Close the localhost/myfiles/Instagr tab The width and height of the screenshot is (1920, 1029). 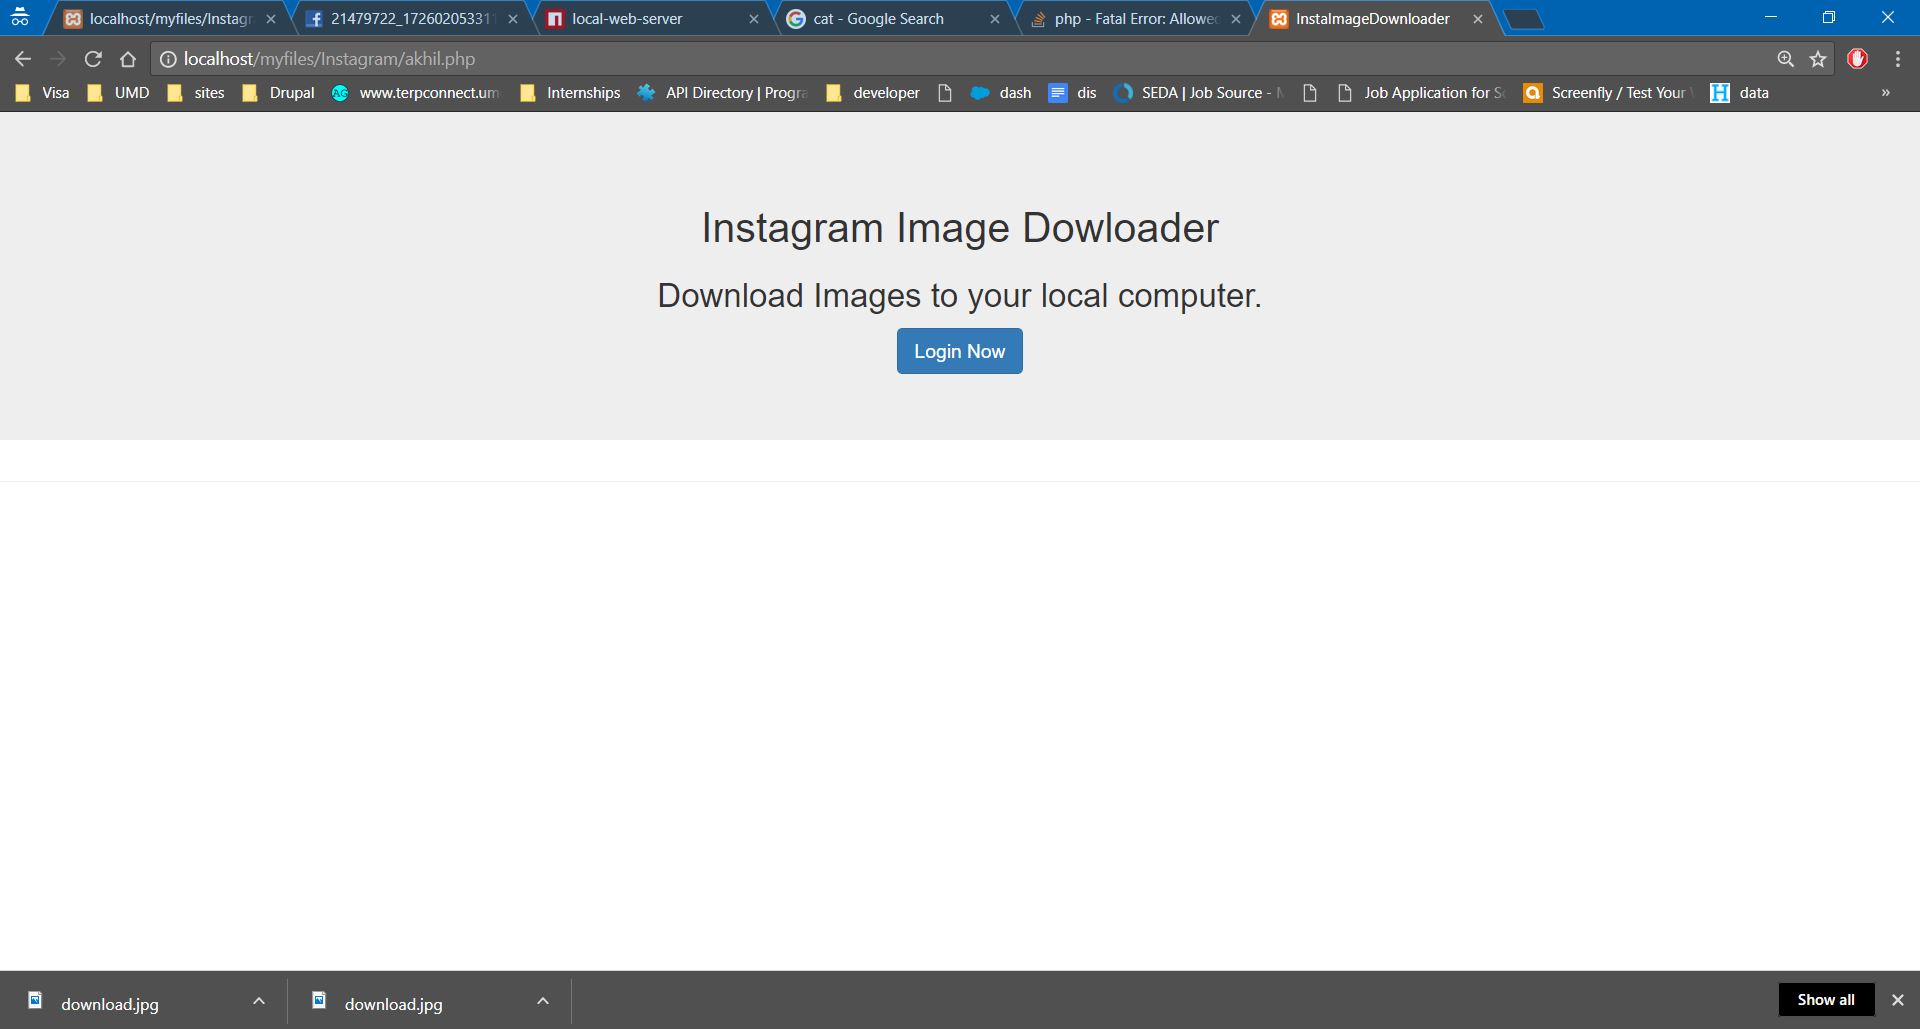click(x=271, y=19)
